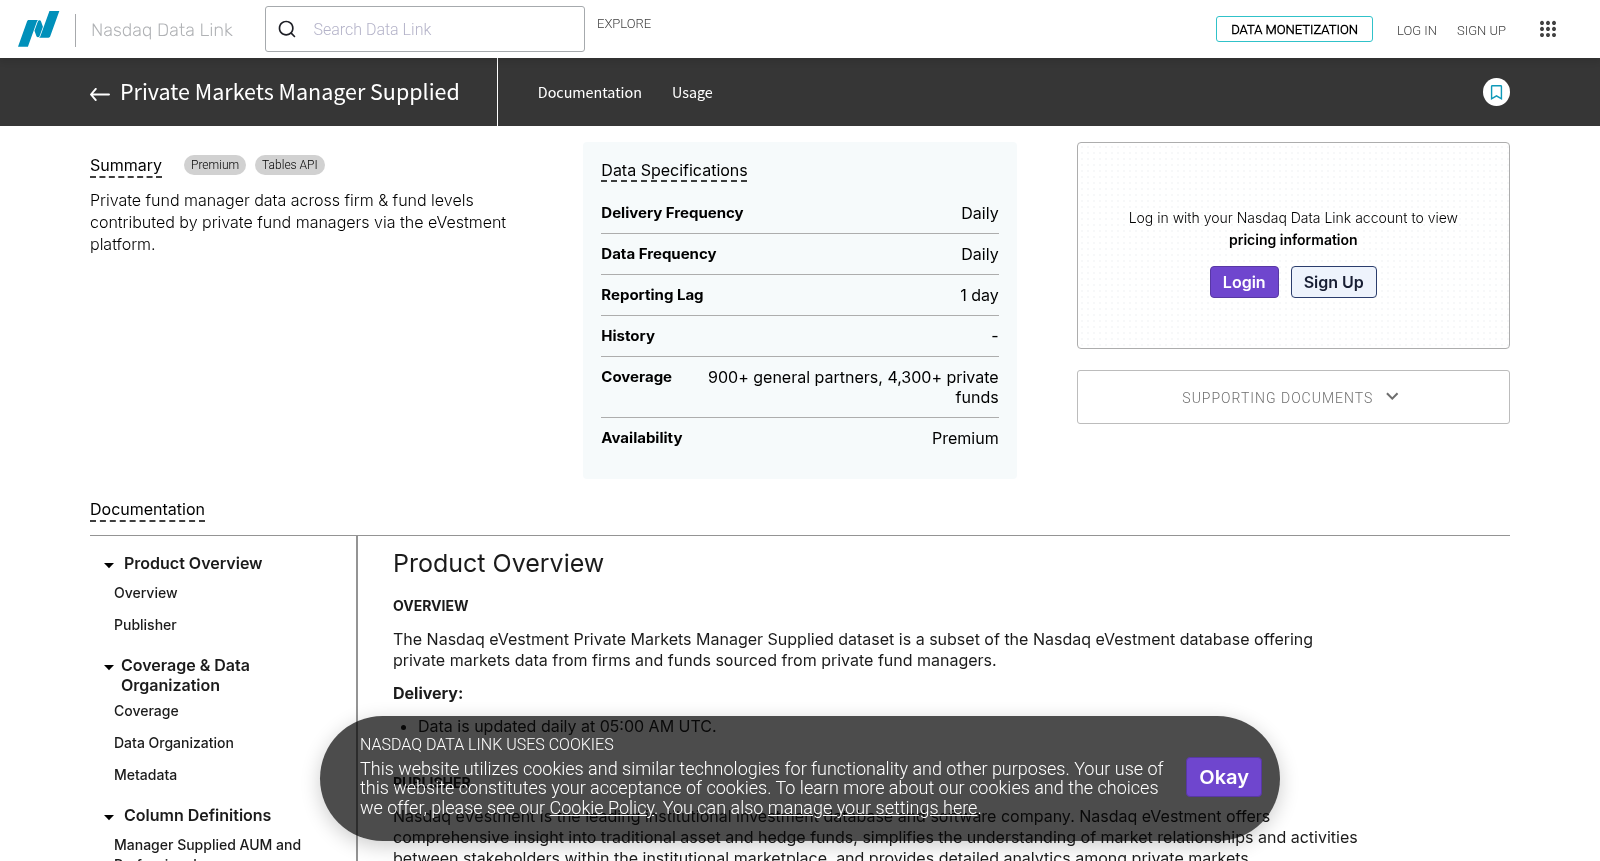Click the Sign Up button in pricing box
The width and height of the screenshot is (1600, 861).
tap(1334, 282)
